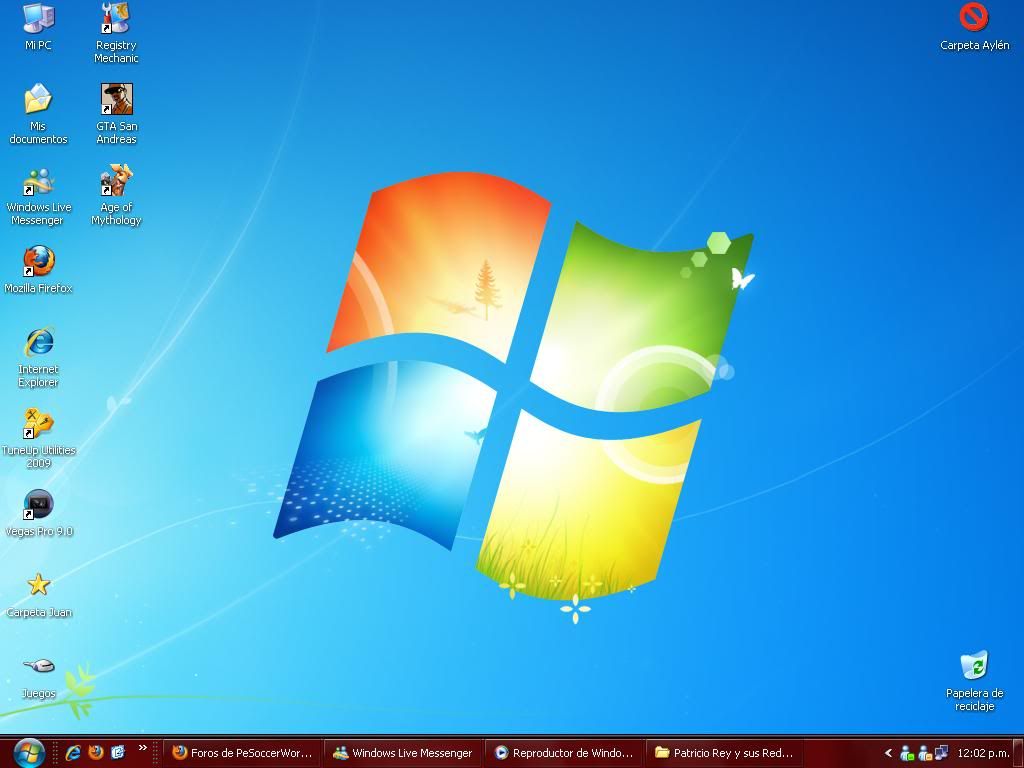1024x768 pixels.
Task: Open the network connection tray icon
Action: [941, 752]
